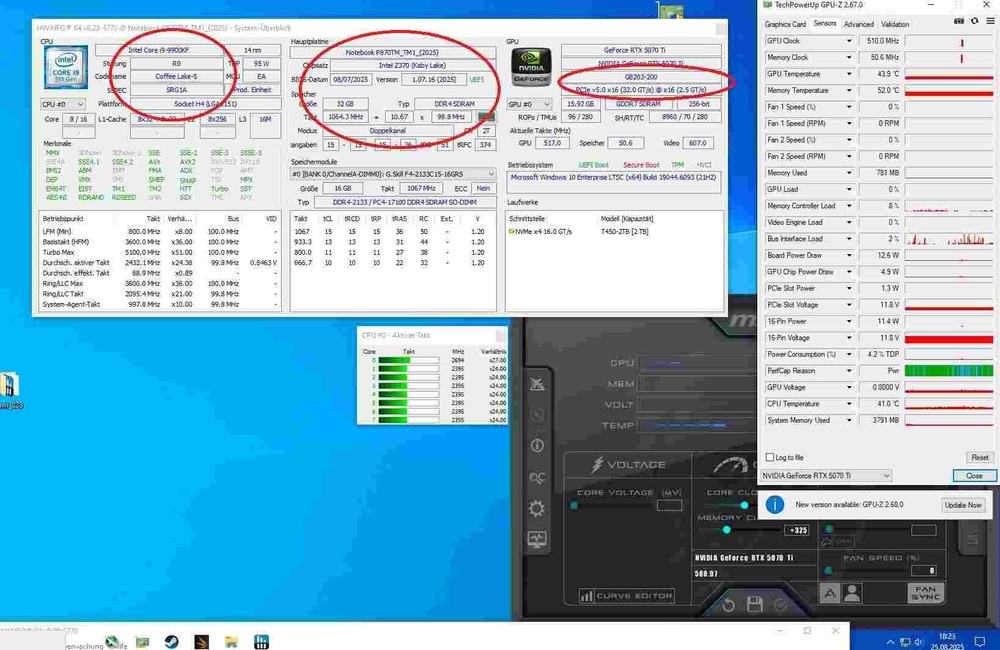Click the Reset button in GPU-Z
1000x650 pixels.
pos(980,457)
